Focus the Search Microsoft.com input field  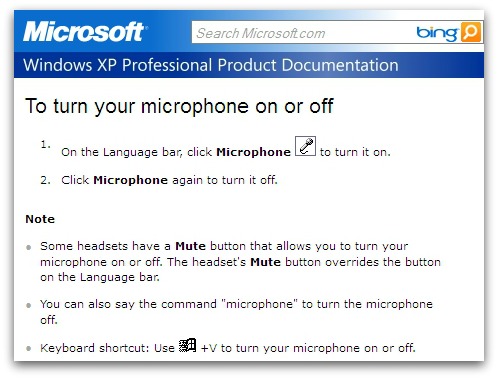(x=303, y=32)
